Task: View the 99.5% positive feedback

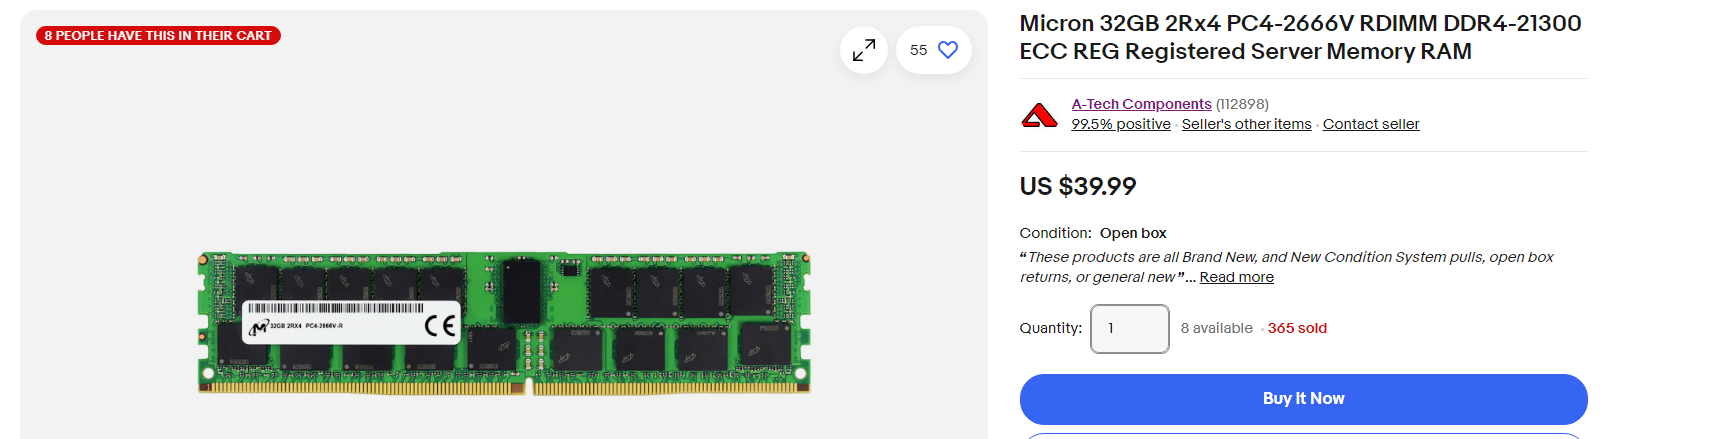Action: pos(1120,124)
